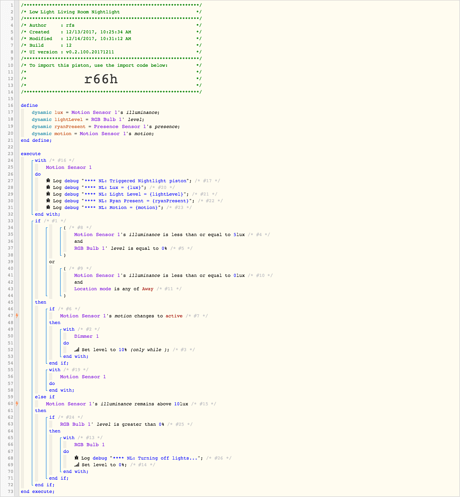Open the Location mode is any of Away condition
The image size is (462, 500).
pos(114,290)
